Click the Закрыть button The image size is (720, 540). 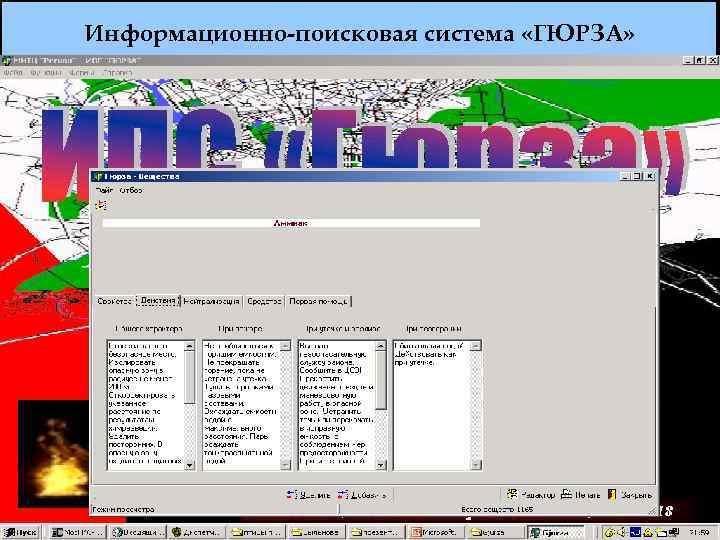point(630,495)
